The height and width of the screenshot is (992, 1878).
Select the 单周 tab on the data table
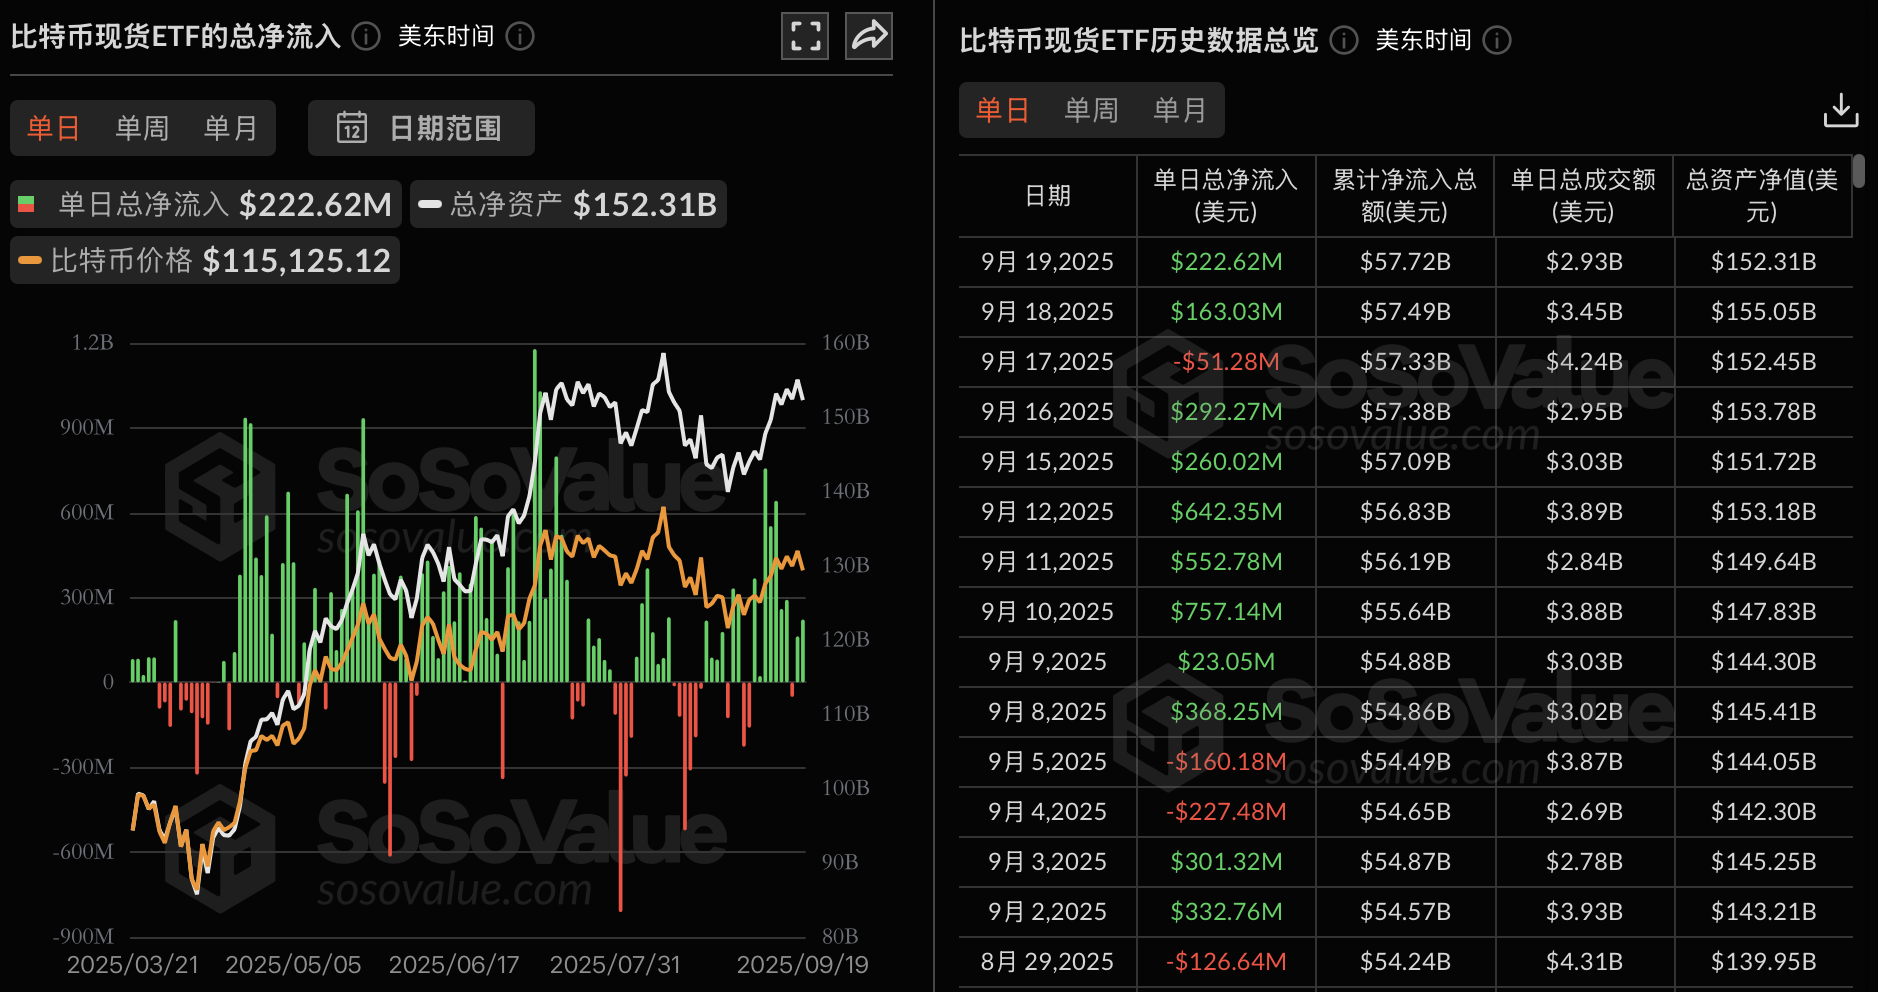point(1092,110)
